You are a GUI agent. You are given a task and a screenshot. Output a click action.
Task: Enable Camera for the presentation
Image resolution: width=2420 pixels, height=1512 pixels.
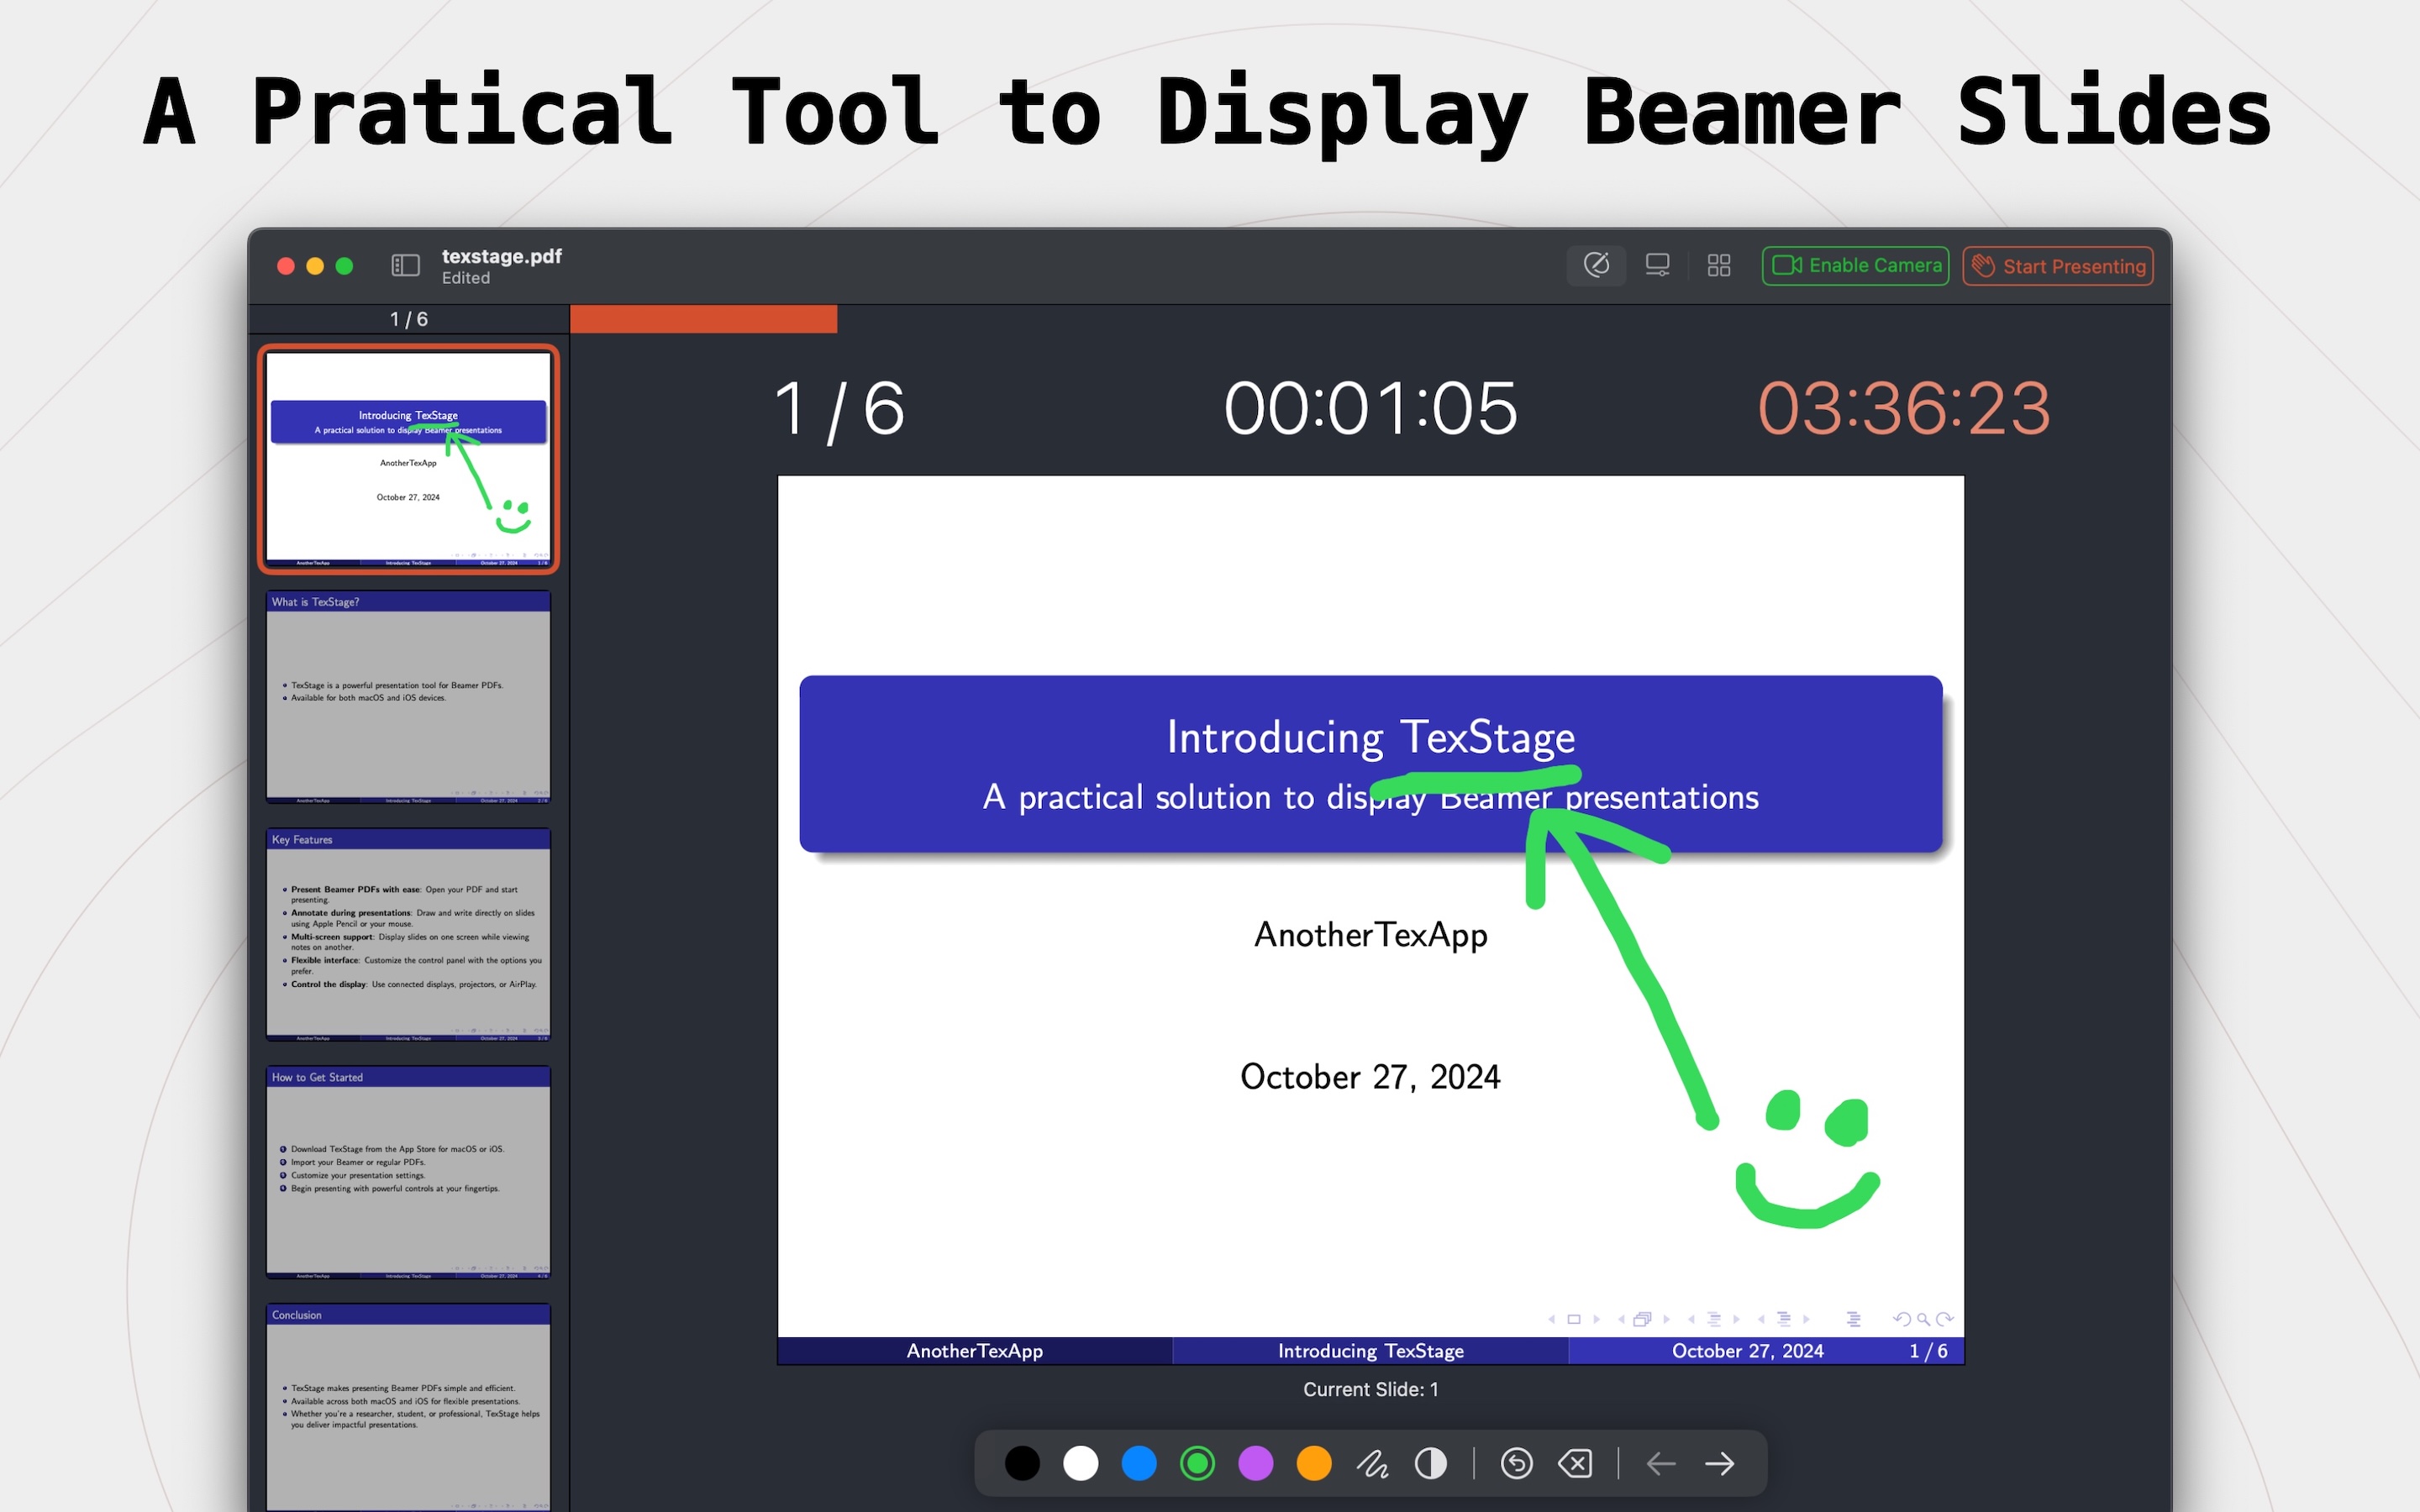coord(1855,265)
